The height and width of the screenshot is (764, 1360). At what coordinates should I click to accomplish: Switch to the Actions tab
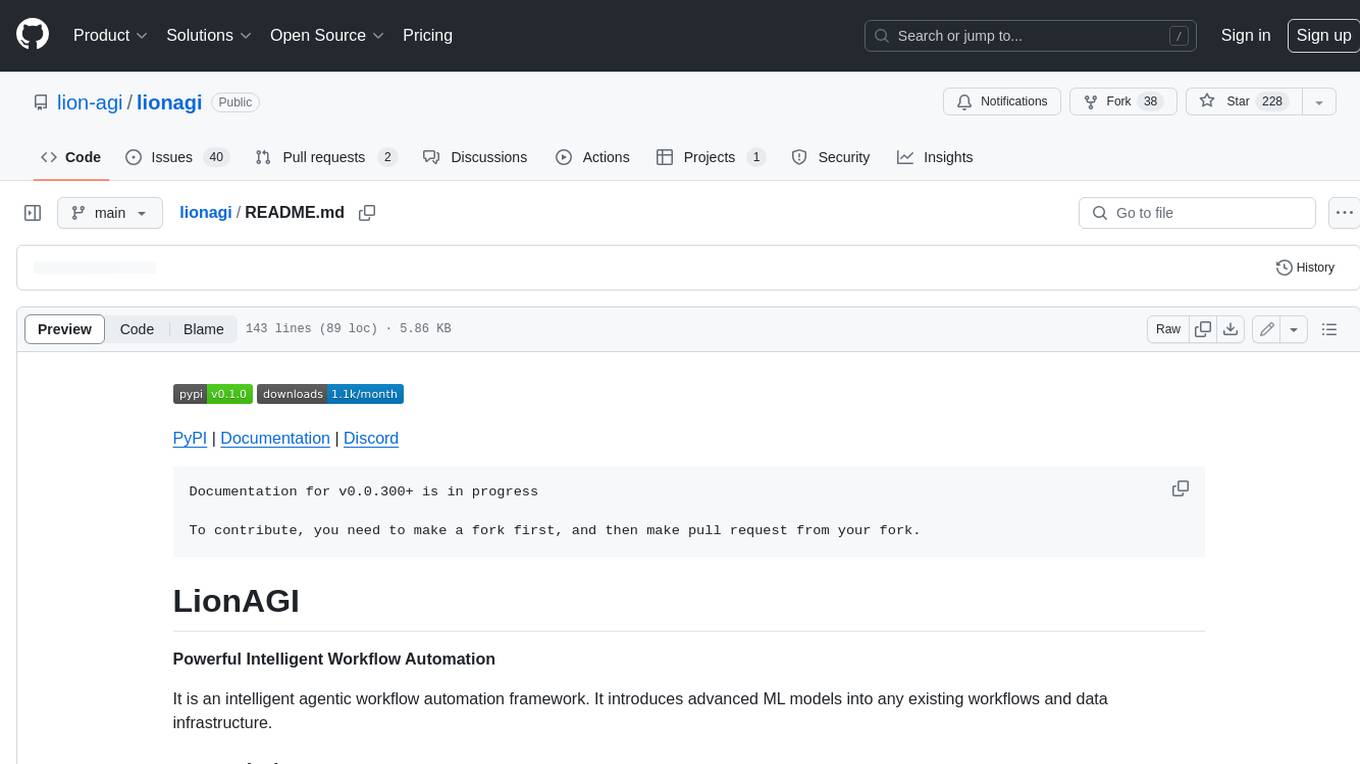[592, 157]
